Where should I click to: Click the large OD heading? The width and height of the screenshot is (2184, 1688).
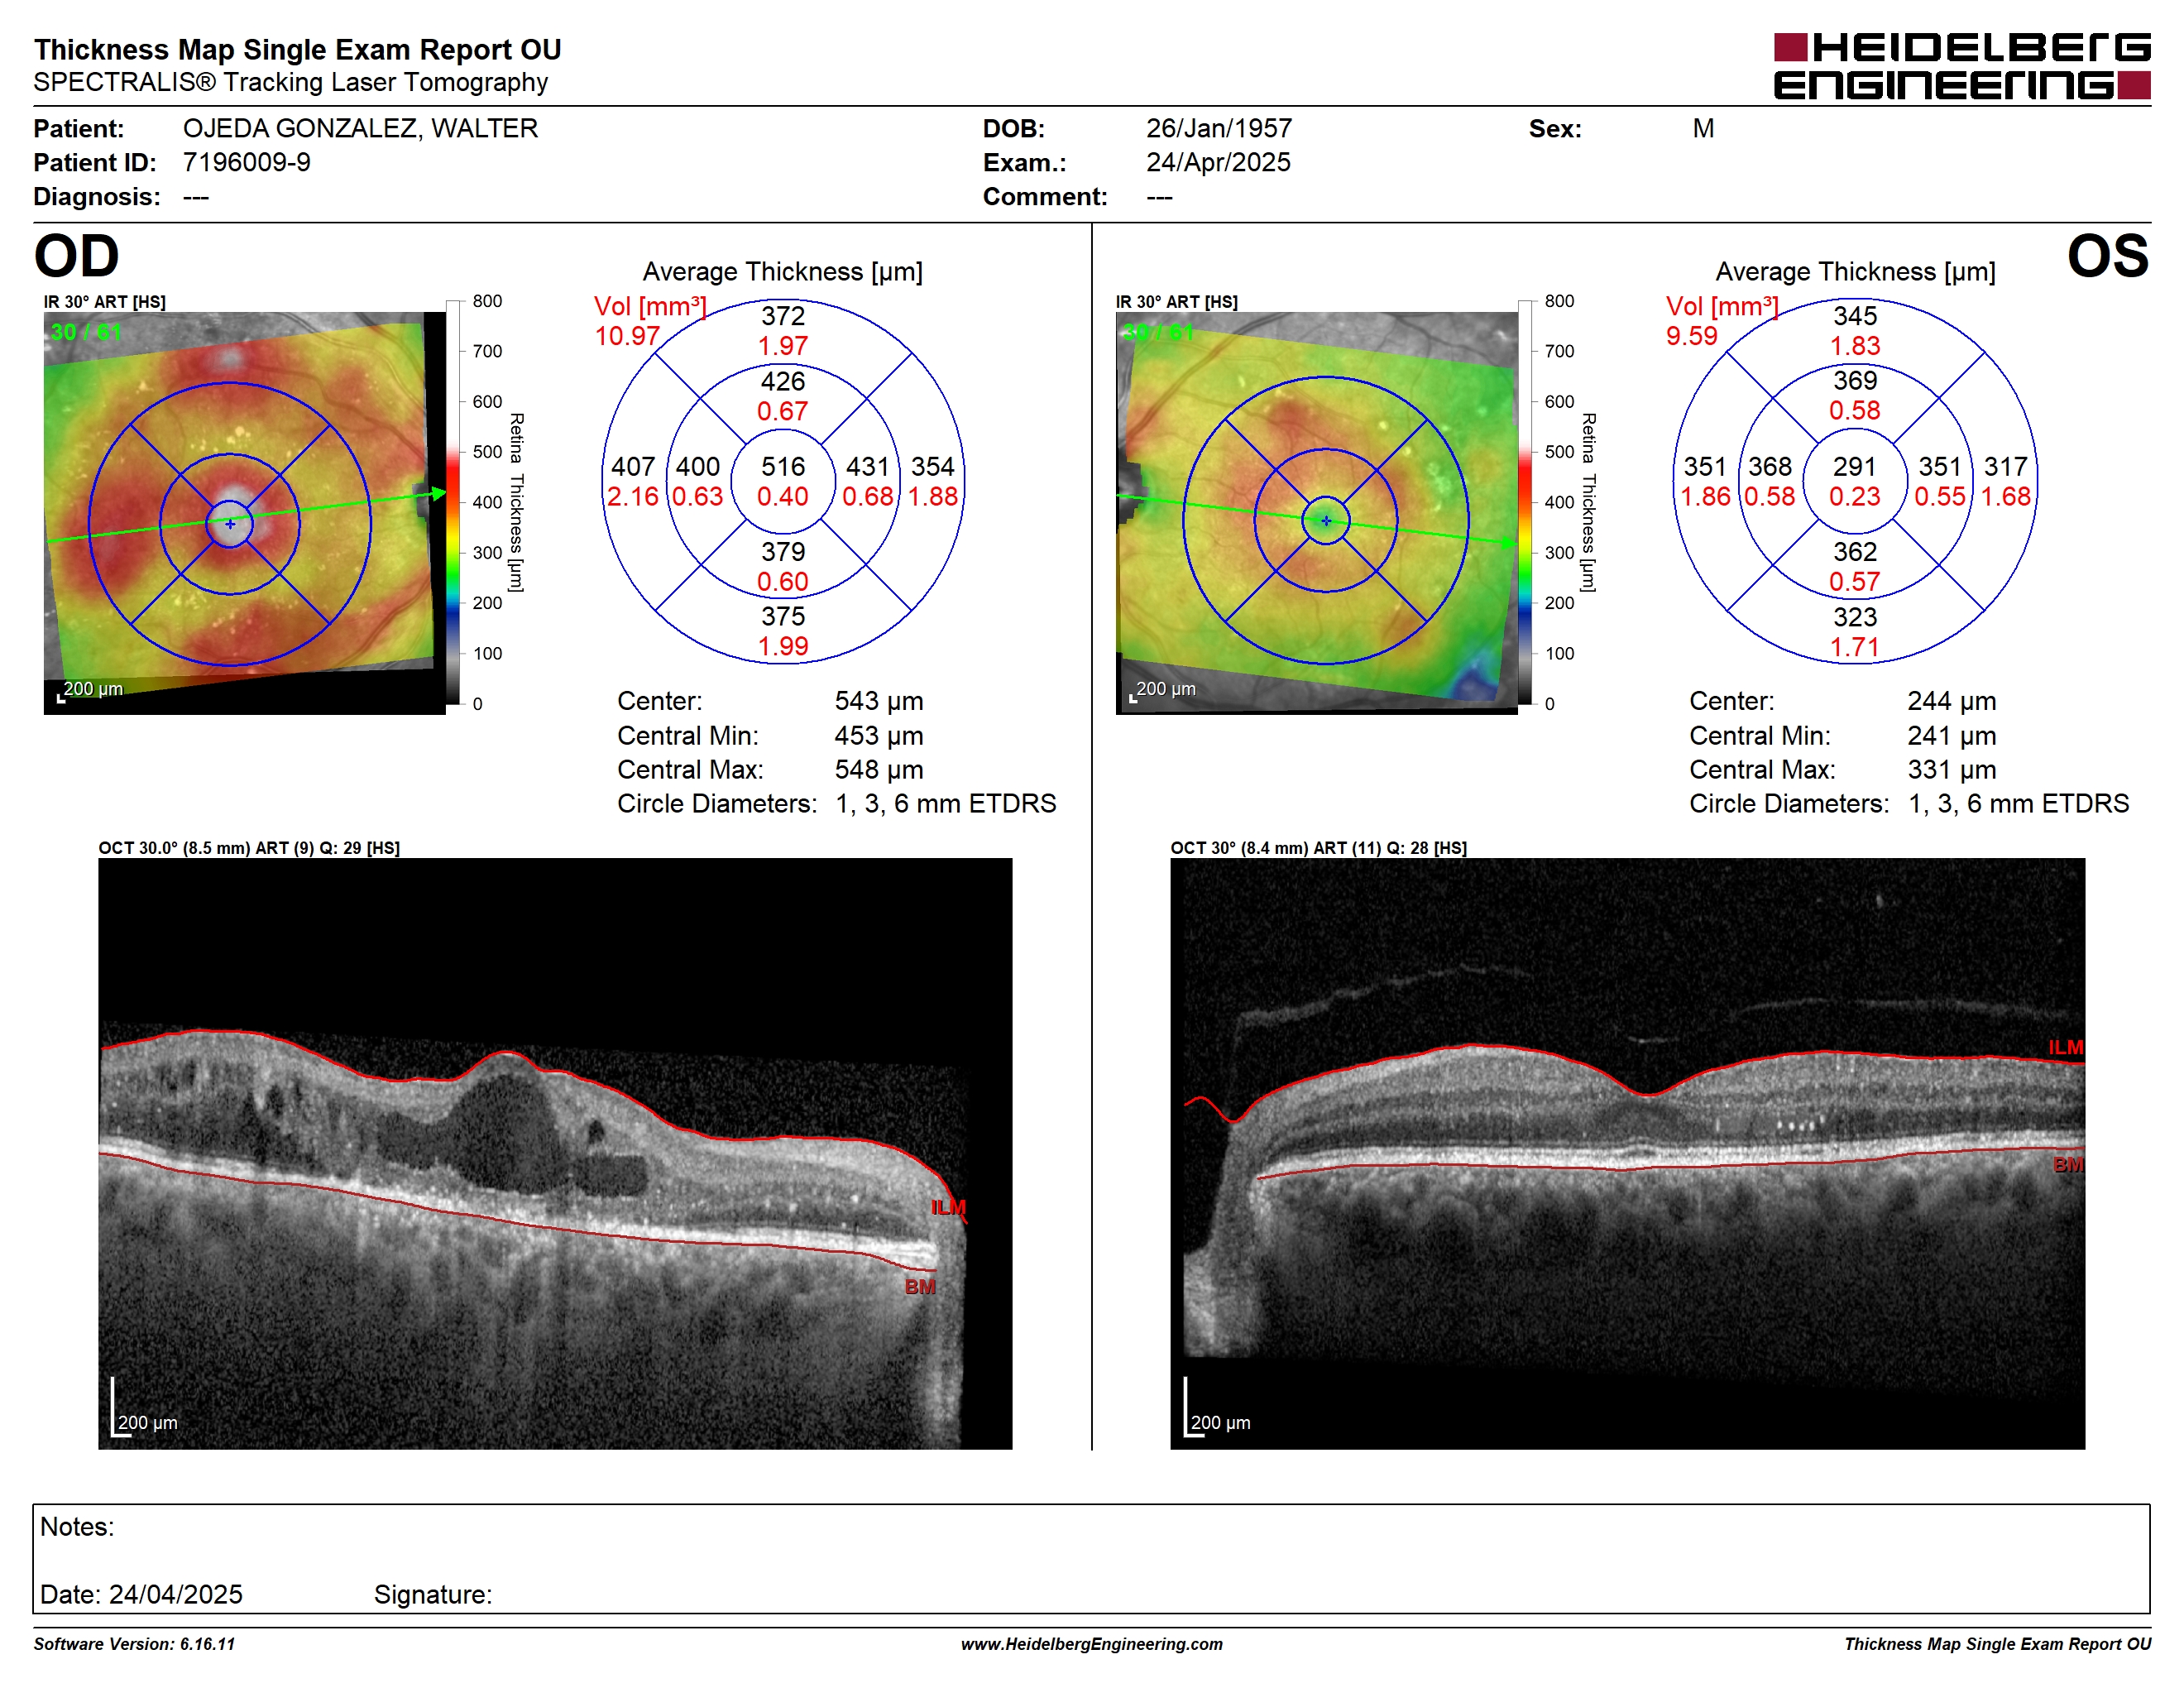76,256
